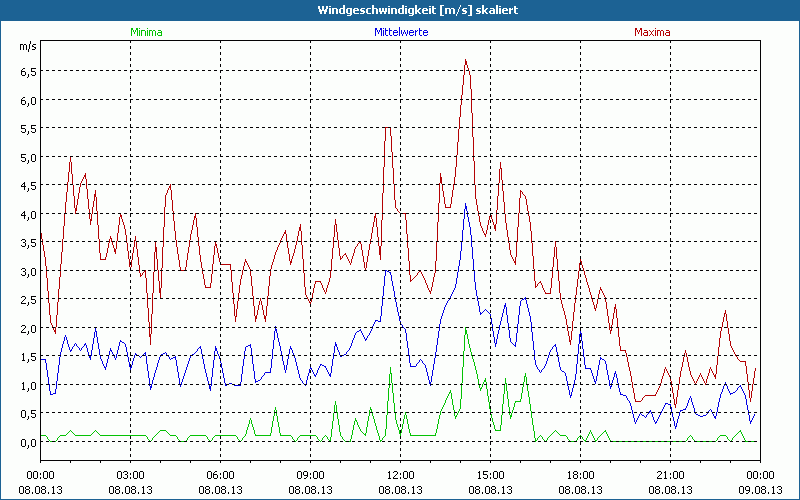Click the blue Mittelwerte peak above 4,0
This screenshot has height=500, width=800.
pyautogui.click(x=465, y=204)
